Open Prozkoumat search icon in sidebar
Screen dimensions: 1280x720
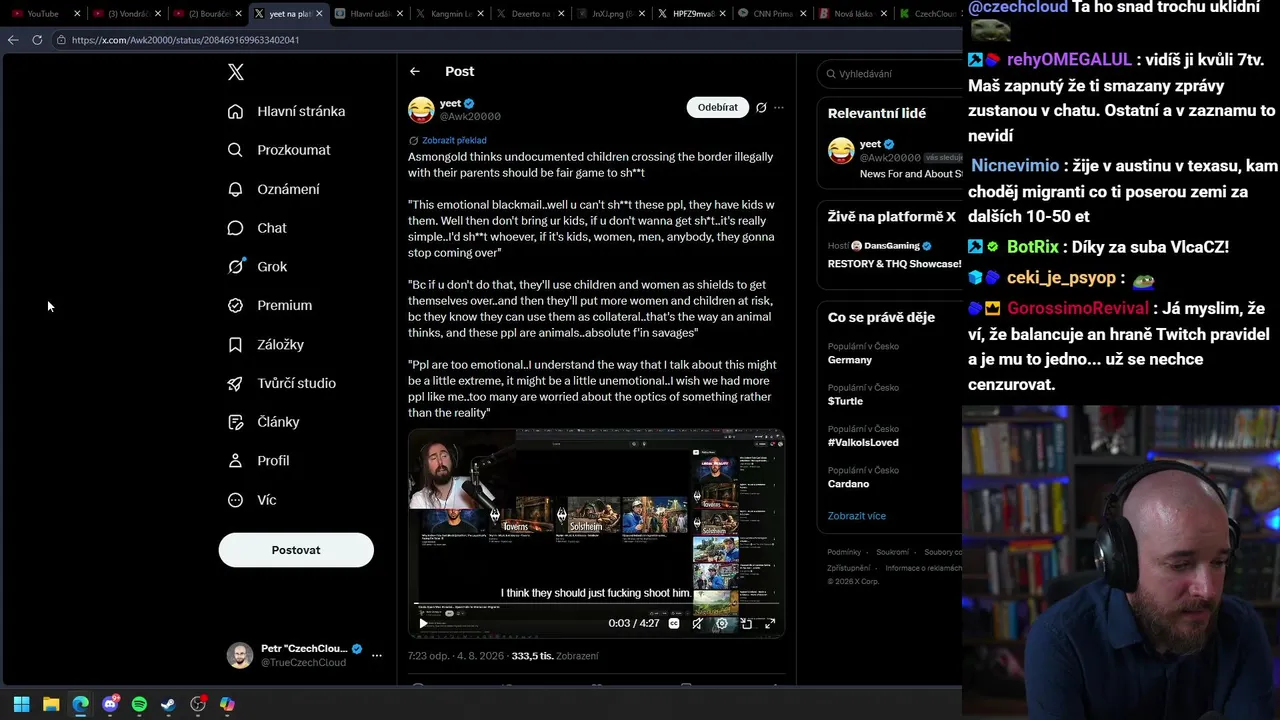tap(235, 150)
